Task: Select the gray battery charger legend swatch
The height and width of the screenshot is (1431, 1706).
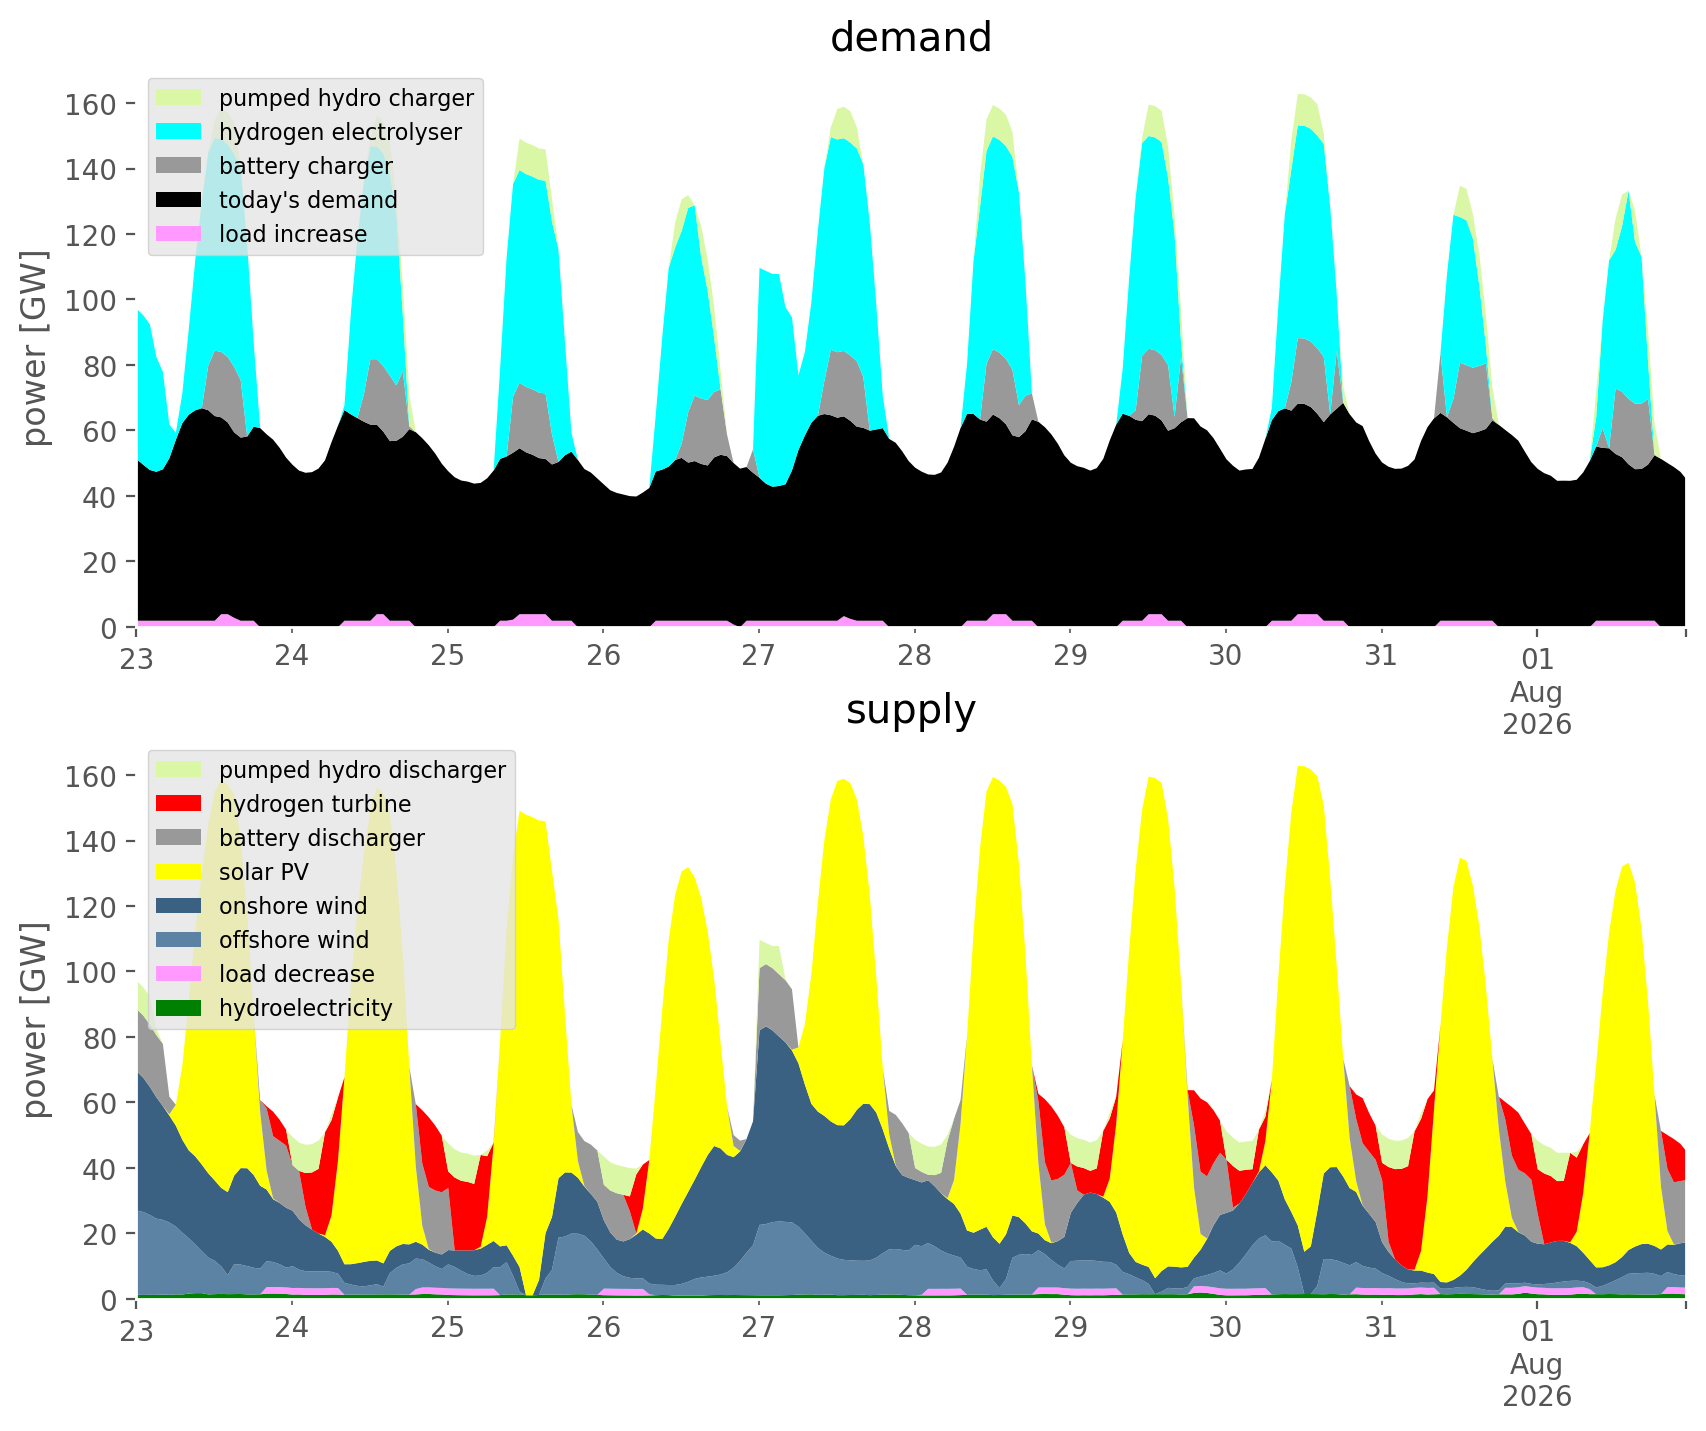Action: (181, 165)
